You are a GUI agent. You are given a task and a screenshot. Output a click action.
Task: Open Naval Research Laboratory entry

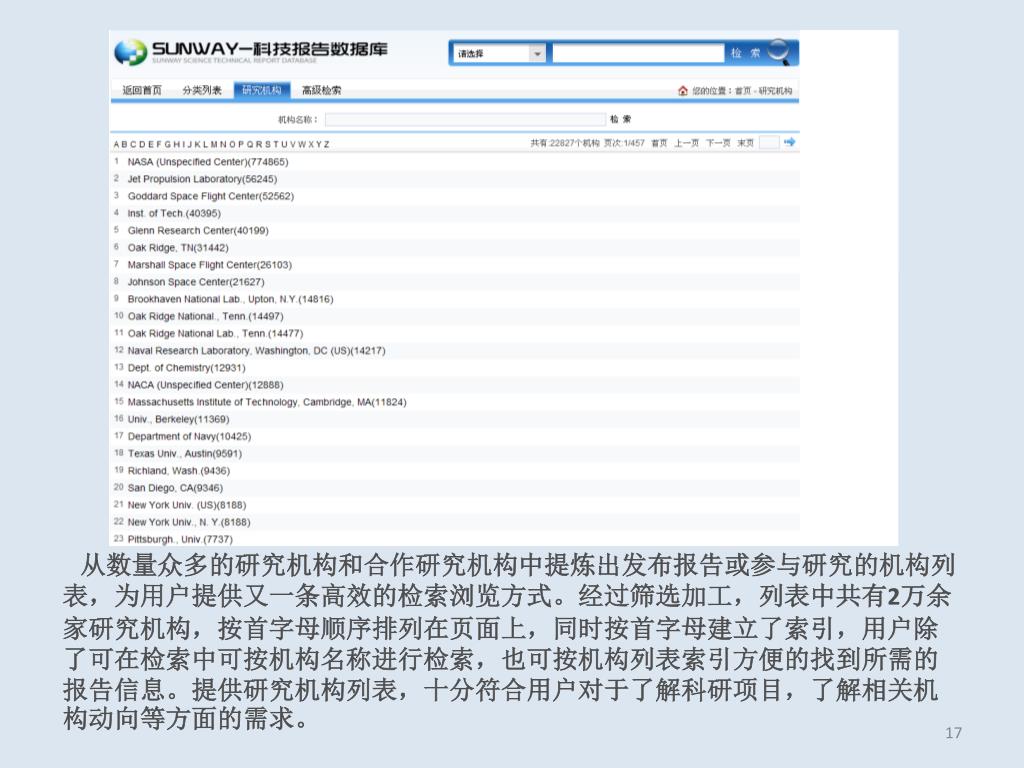pos(257,351)
